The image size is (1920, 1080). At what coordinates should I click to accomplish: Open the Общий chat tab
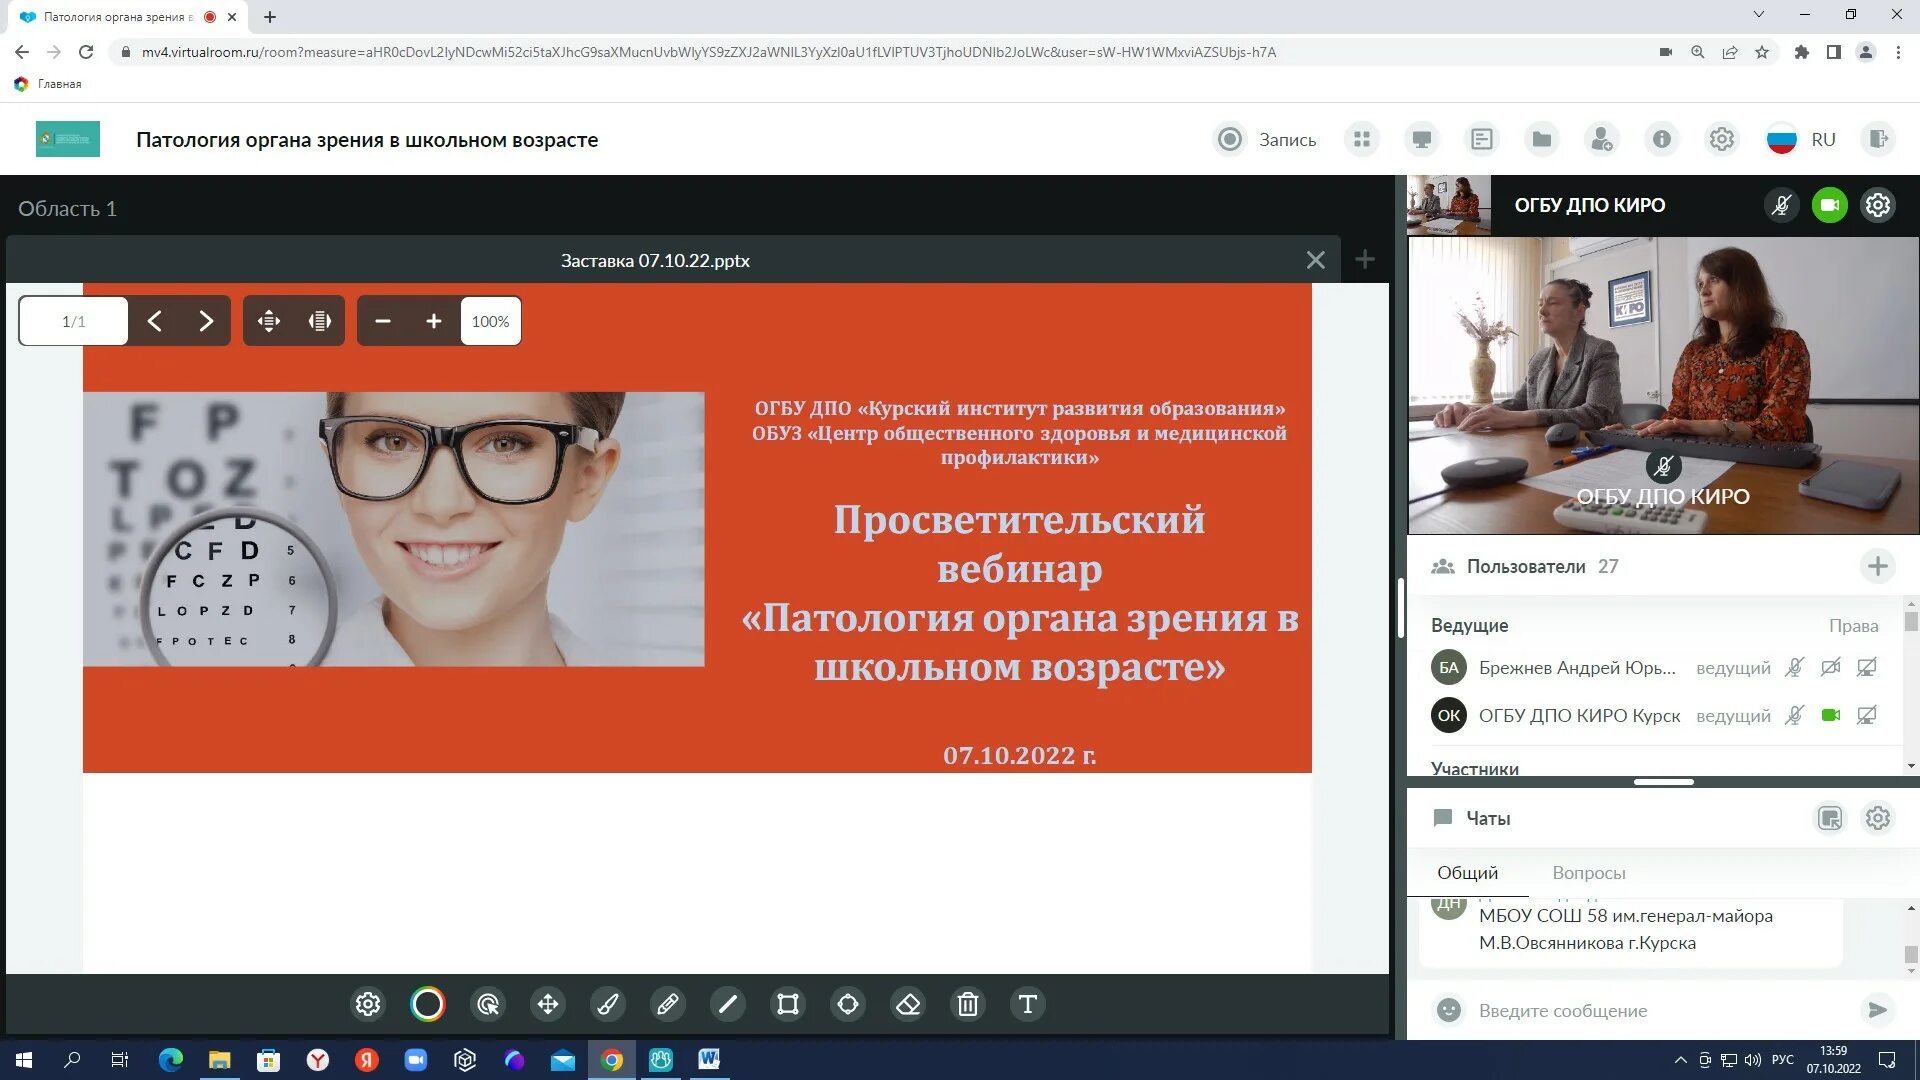1467,872
